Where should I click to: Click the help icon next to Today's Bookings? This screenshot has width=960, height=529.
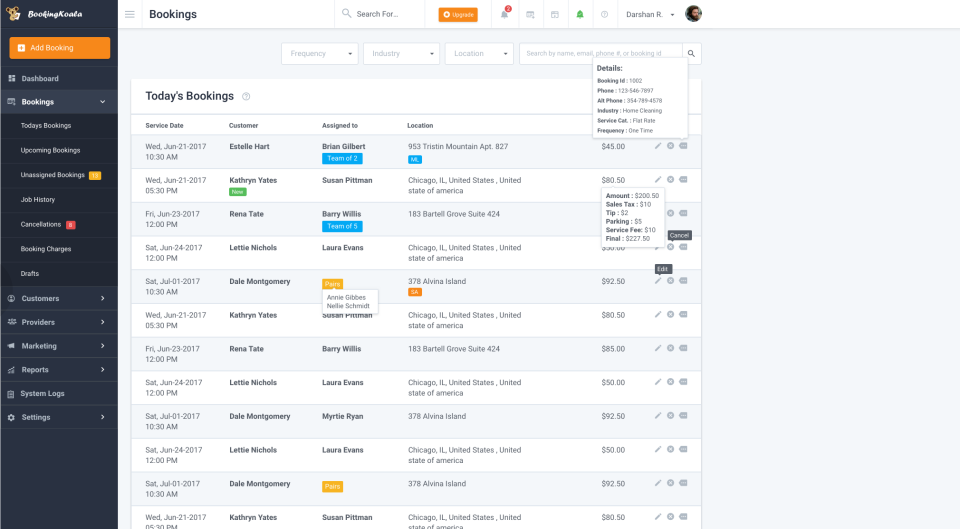(x=246, y=97)
